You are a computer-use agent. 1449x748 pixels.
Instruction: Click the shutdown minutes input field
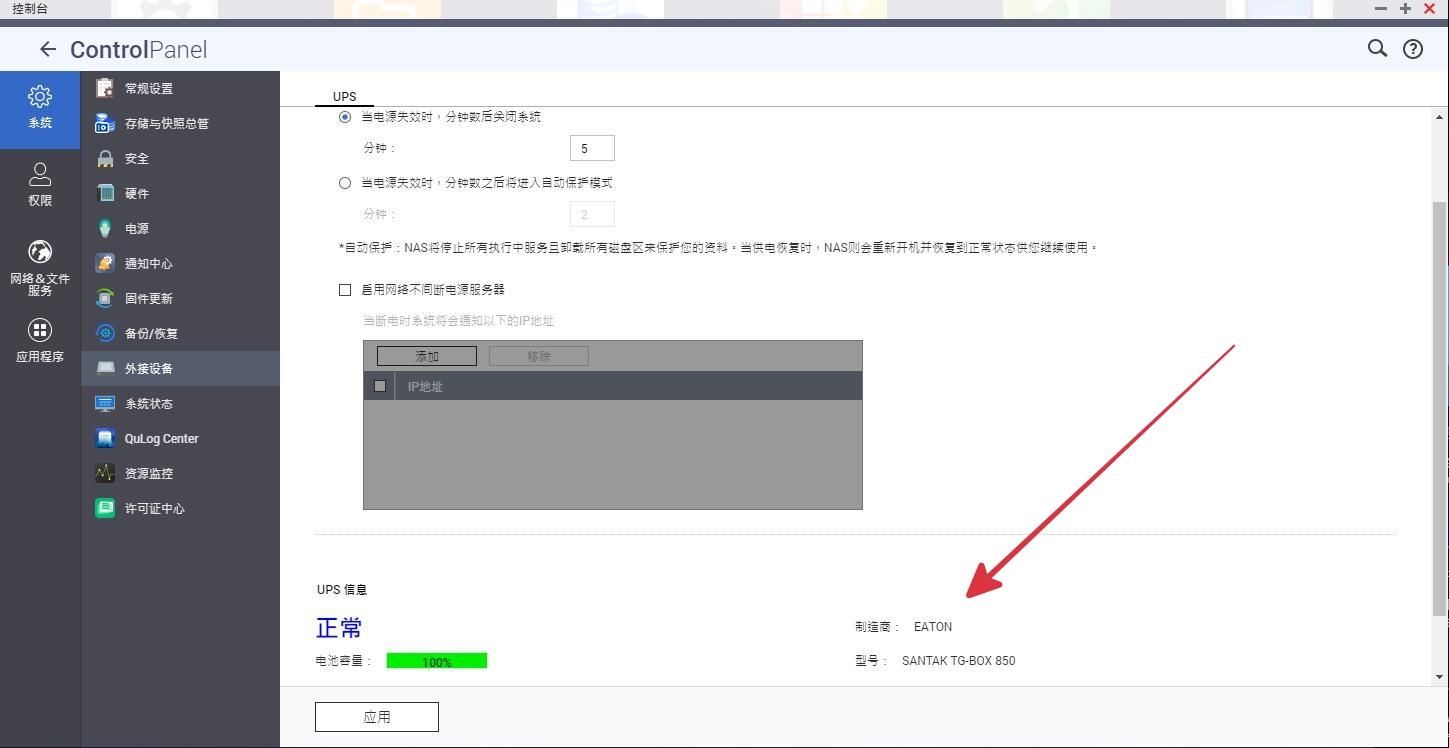pyautogui.click(x=592, y=148)
